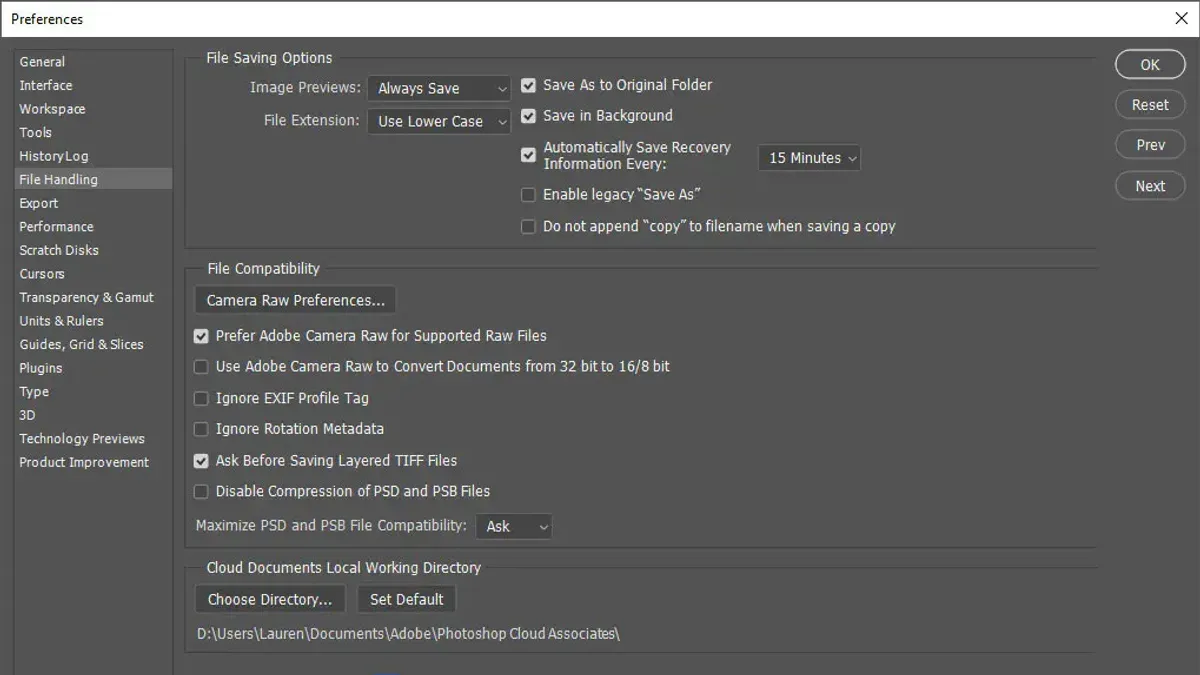Toggle Prefer Adobe Camera Raw for Supported Raw Files

click(201, 337)
